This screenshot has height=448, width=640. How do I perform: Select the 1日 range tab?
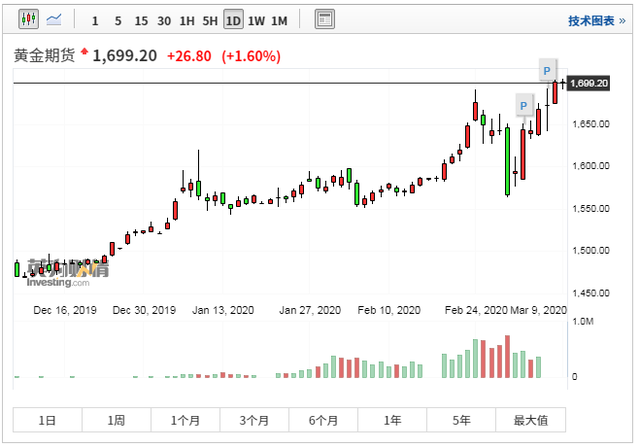tap(47, 420)
